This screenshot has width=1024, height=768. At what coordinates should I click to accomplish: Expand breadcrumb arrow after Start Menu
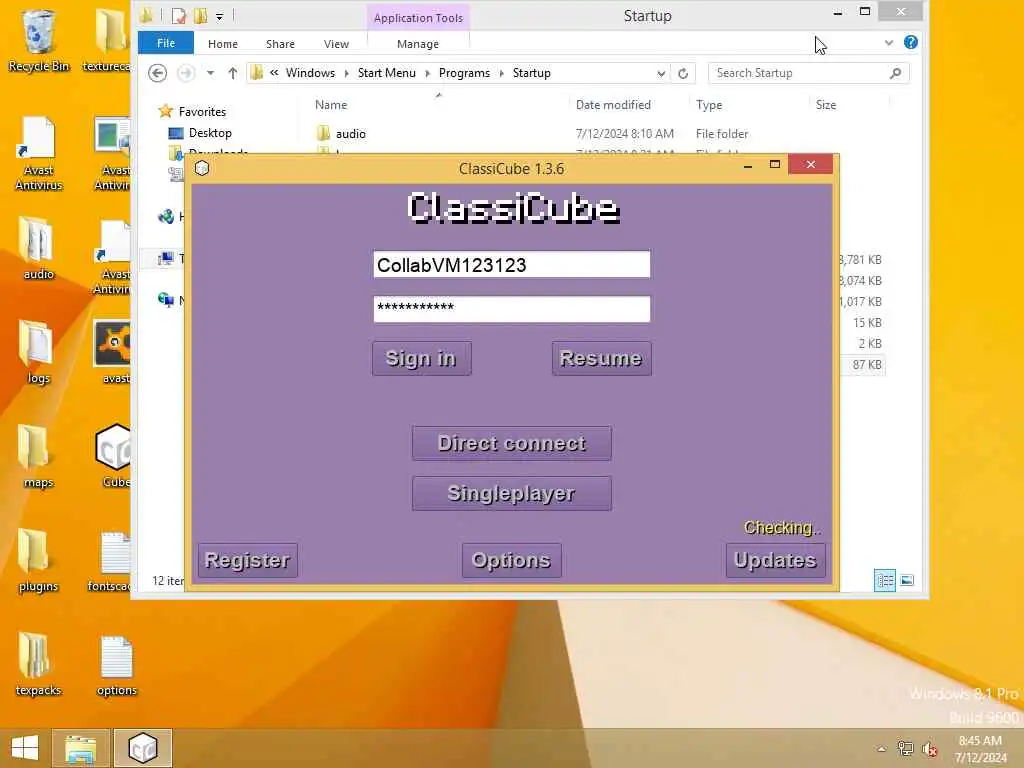point(428,73)
